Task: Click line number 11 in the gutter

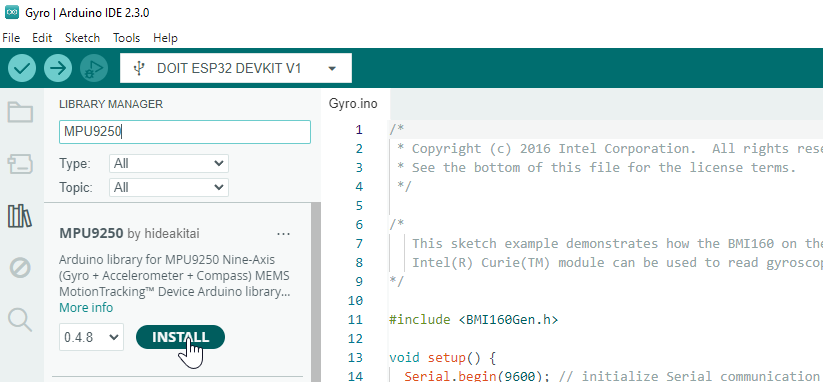Action: point(355,320)
